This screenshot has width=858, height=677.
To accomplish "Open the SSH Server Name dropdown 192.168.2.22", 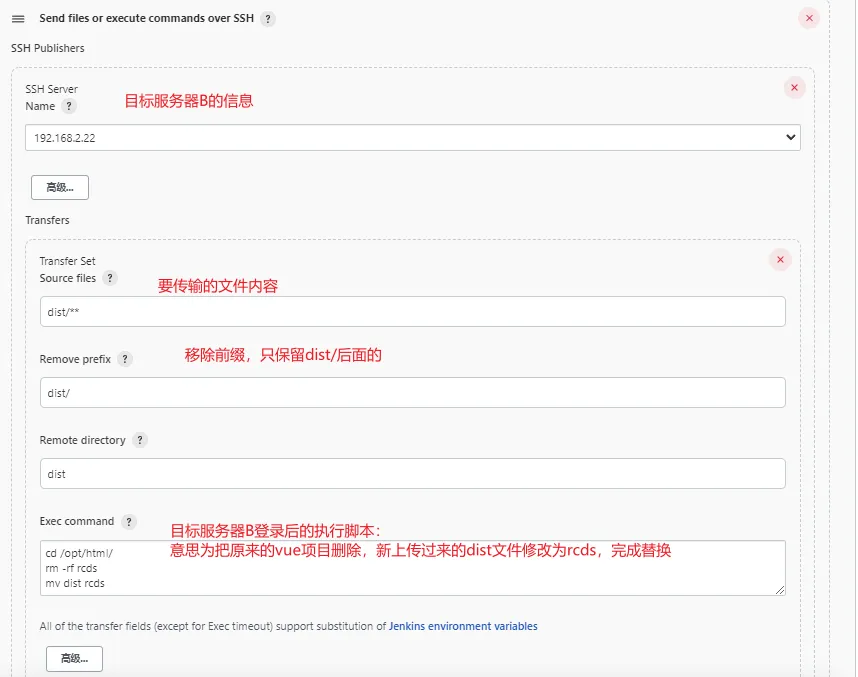I will tap(412, 137).
